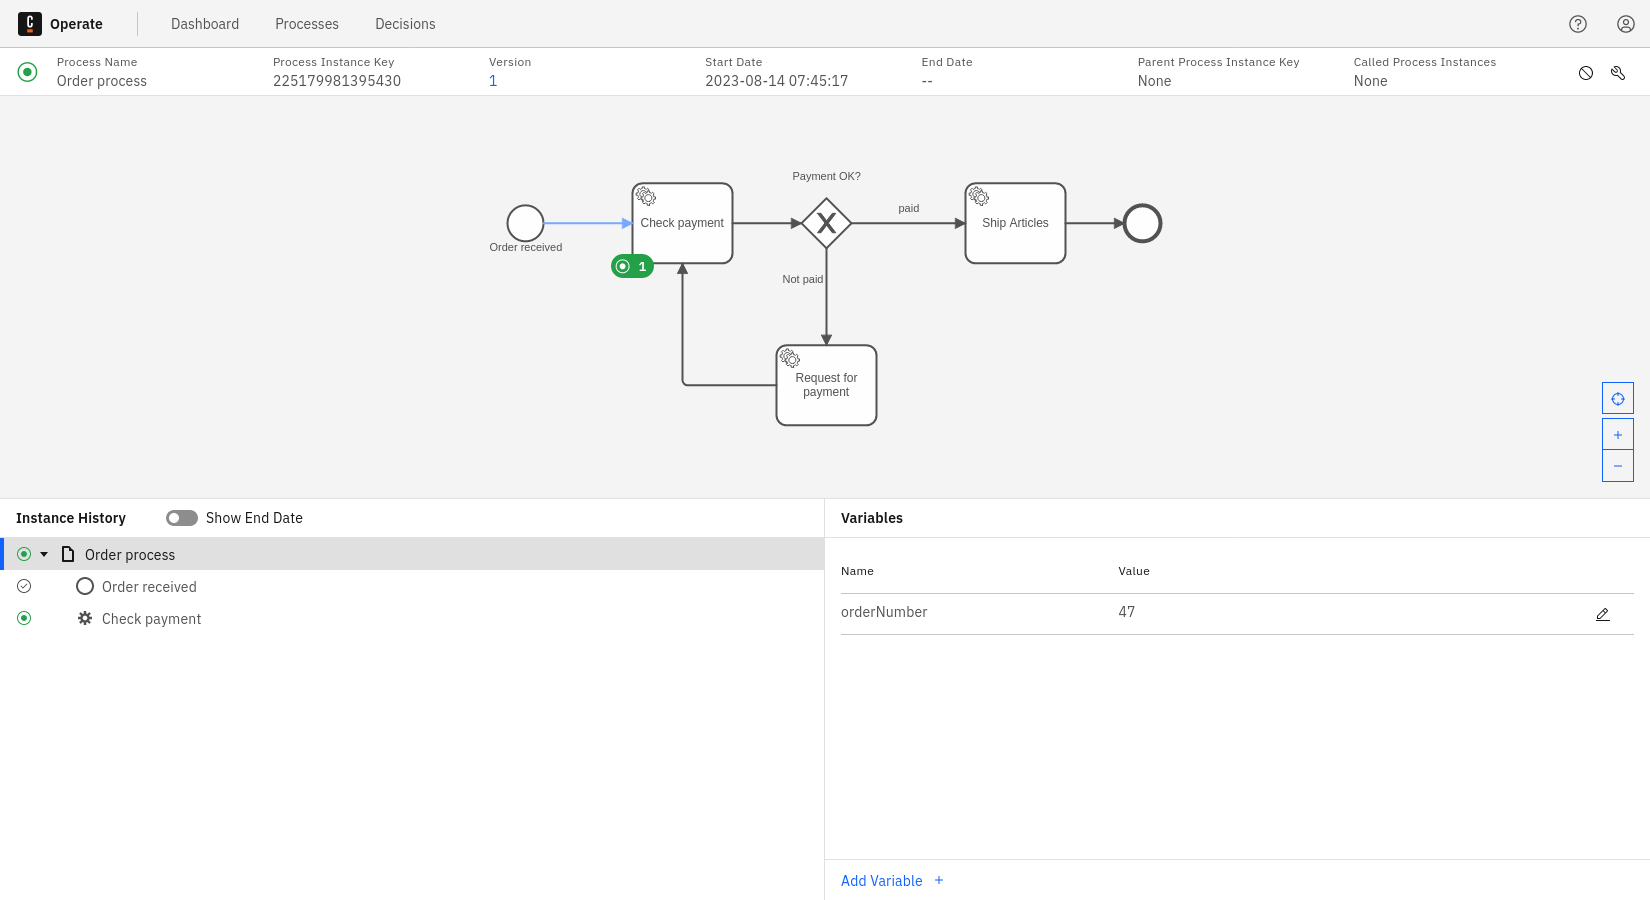Open the Decisions tab

coord(404,23)
